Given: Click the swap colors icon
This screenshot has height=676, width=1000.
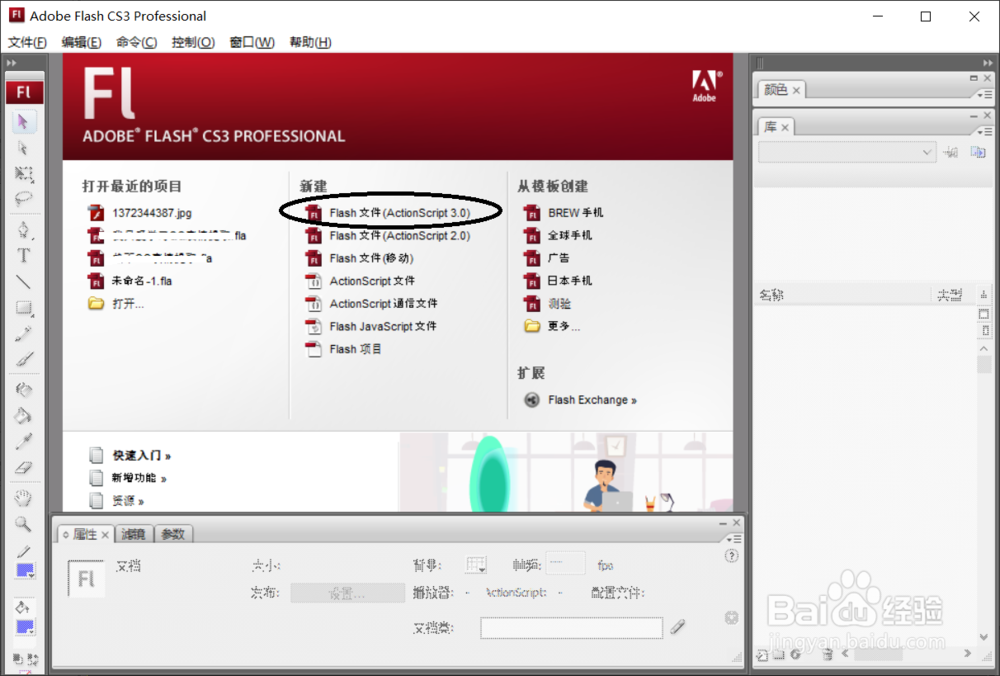Looking at the screenshot, I should pos(33,659).
